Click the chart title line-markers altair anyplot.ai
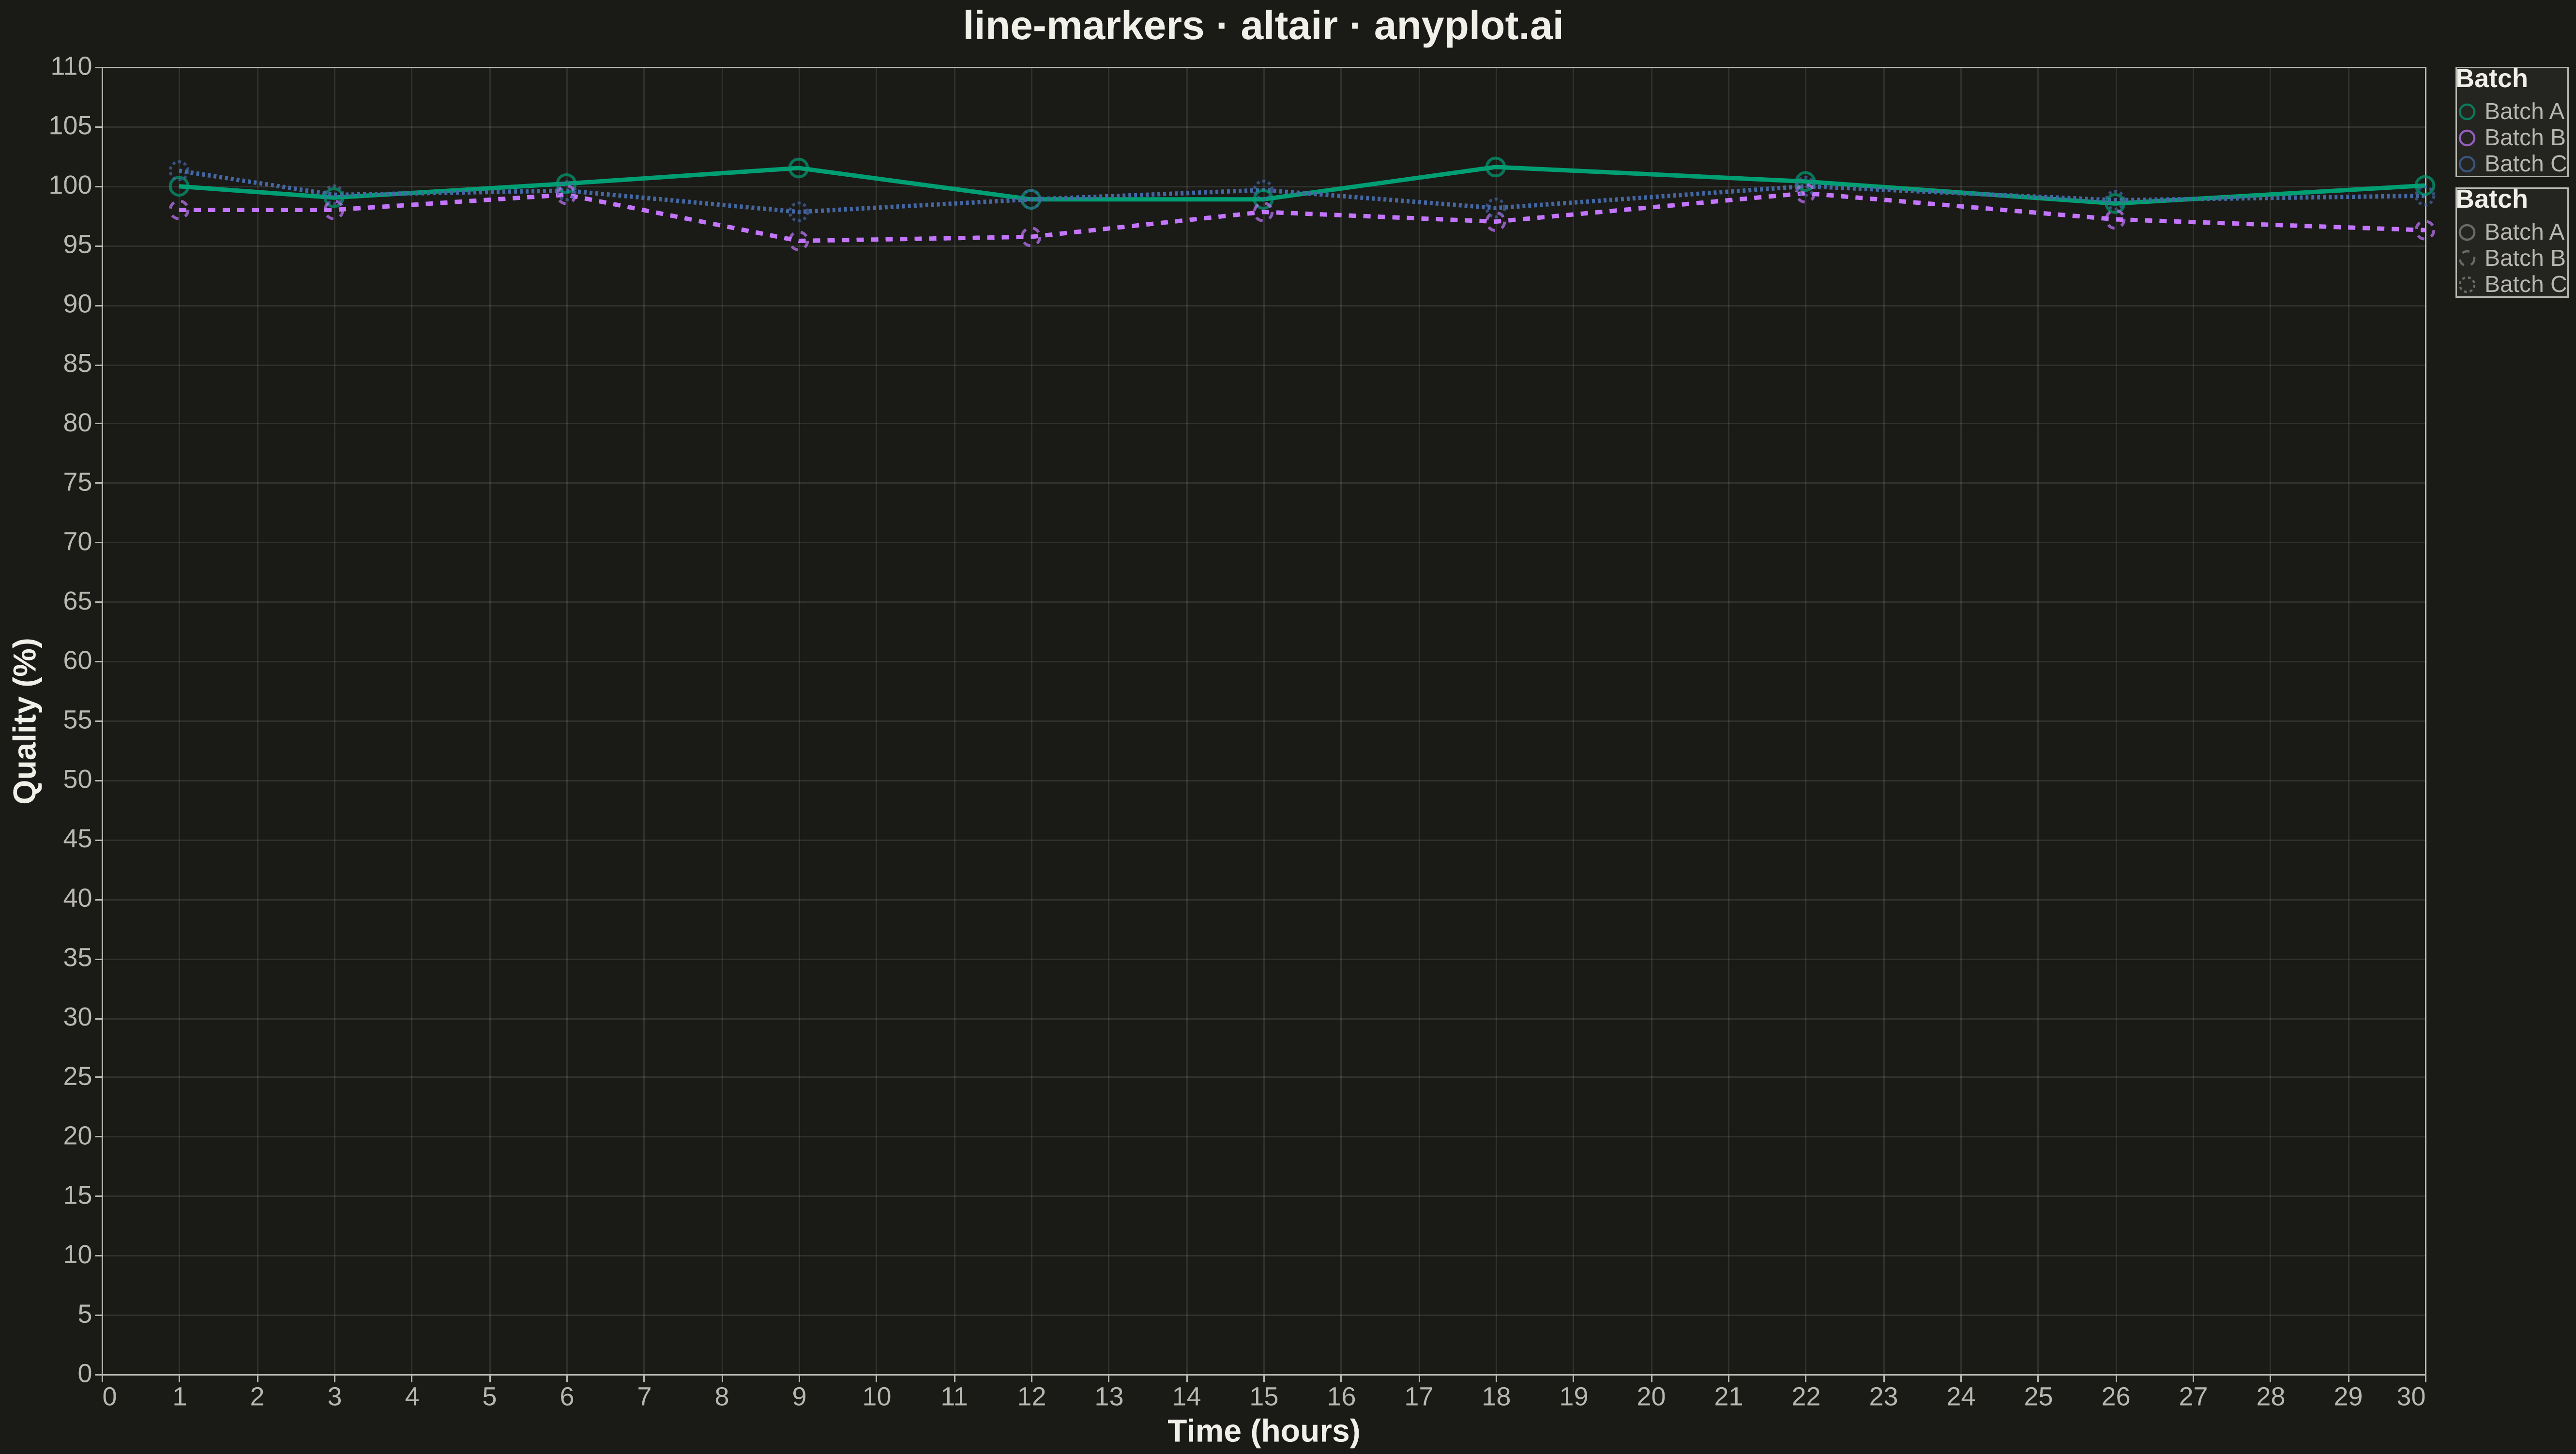2576x1454 pixels. 1263,26
